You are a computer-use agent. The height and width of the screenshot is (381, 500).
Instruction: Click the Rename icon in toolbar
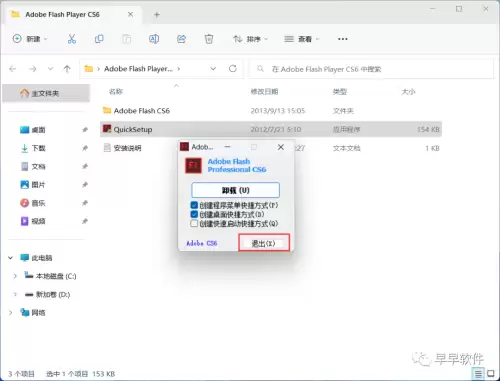pyautogui.click(x=154, y=39)
